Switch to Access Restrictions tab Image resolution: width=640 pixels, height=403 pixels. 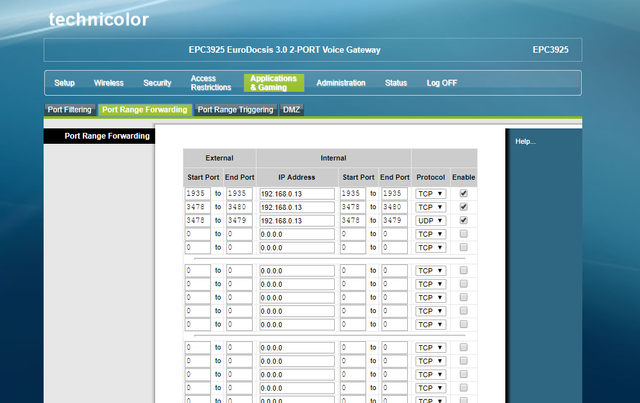[x=211, y=83]
